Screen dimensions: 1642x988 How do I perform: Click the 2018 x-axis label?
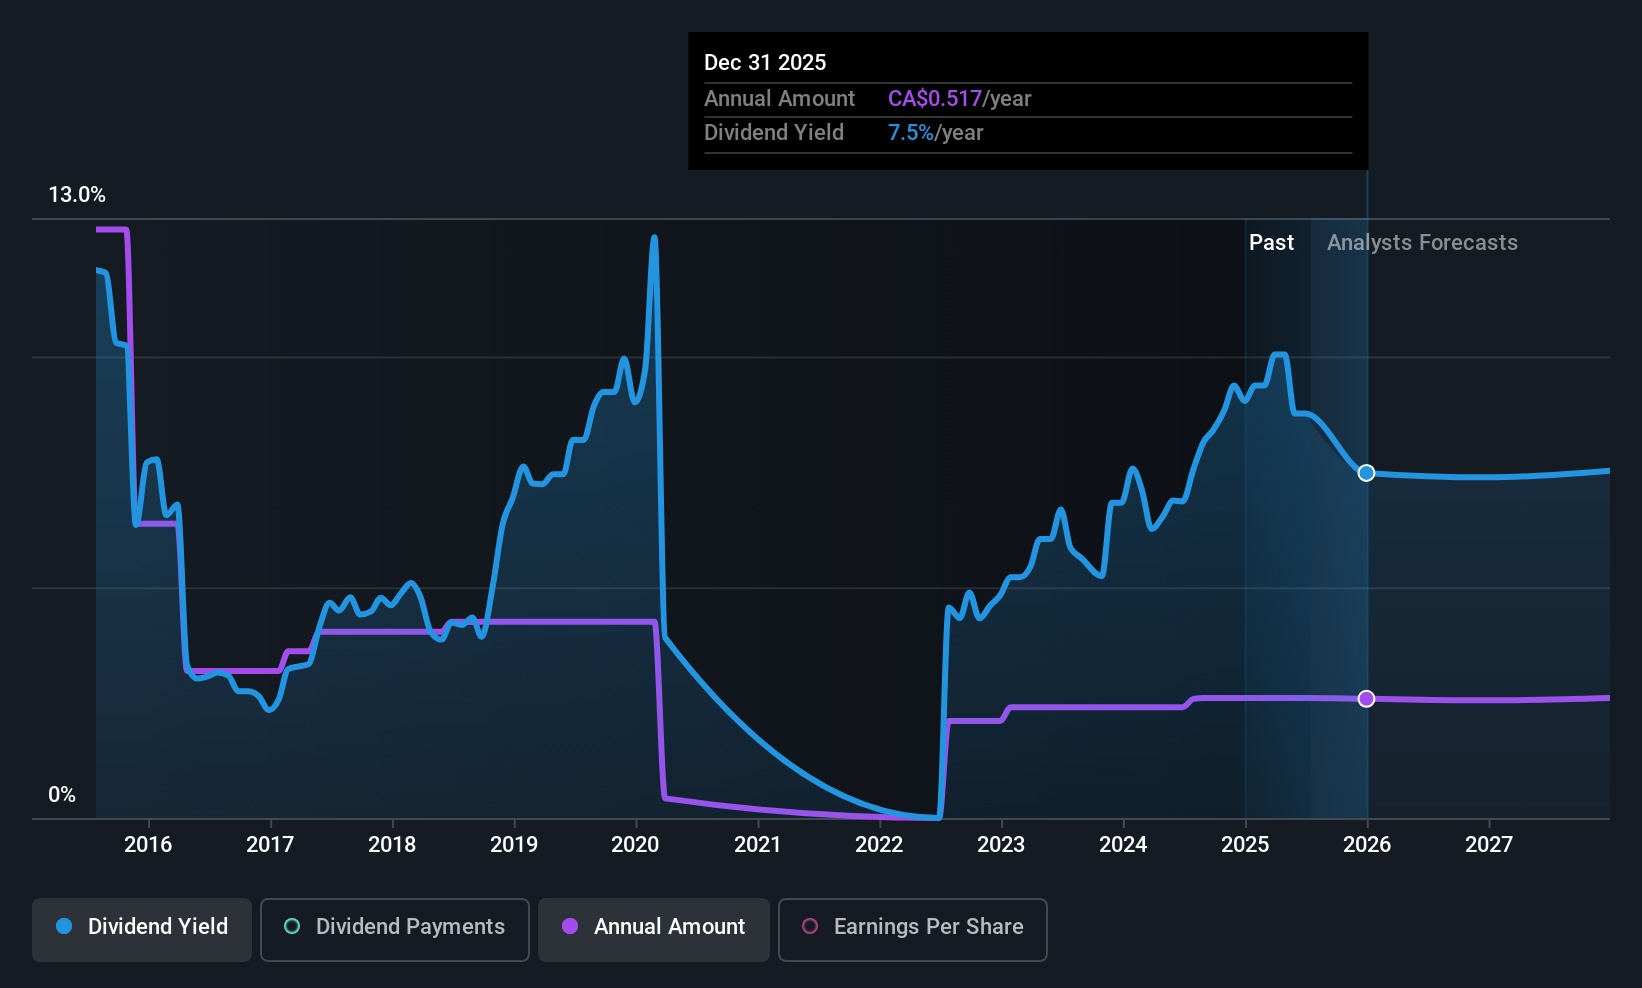[x=392, y=845]
